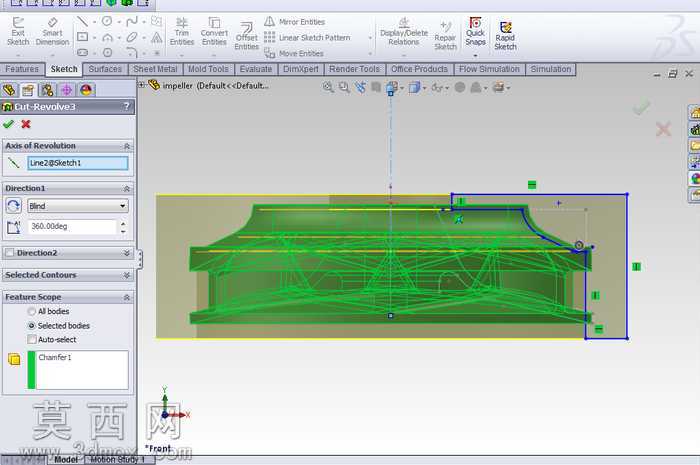The image size is (700, 465).
Task: Toggle the Auto-select checkbox
Action: pyautogui.click(x=32, y=340)
